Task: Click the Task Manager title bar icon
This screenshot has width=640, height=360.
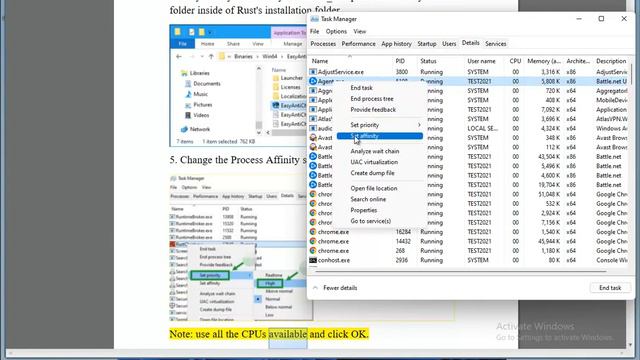Action: pos(314,19)
